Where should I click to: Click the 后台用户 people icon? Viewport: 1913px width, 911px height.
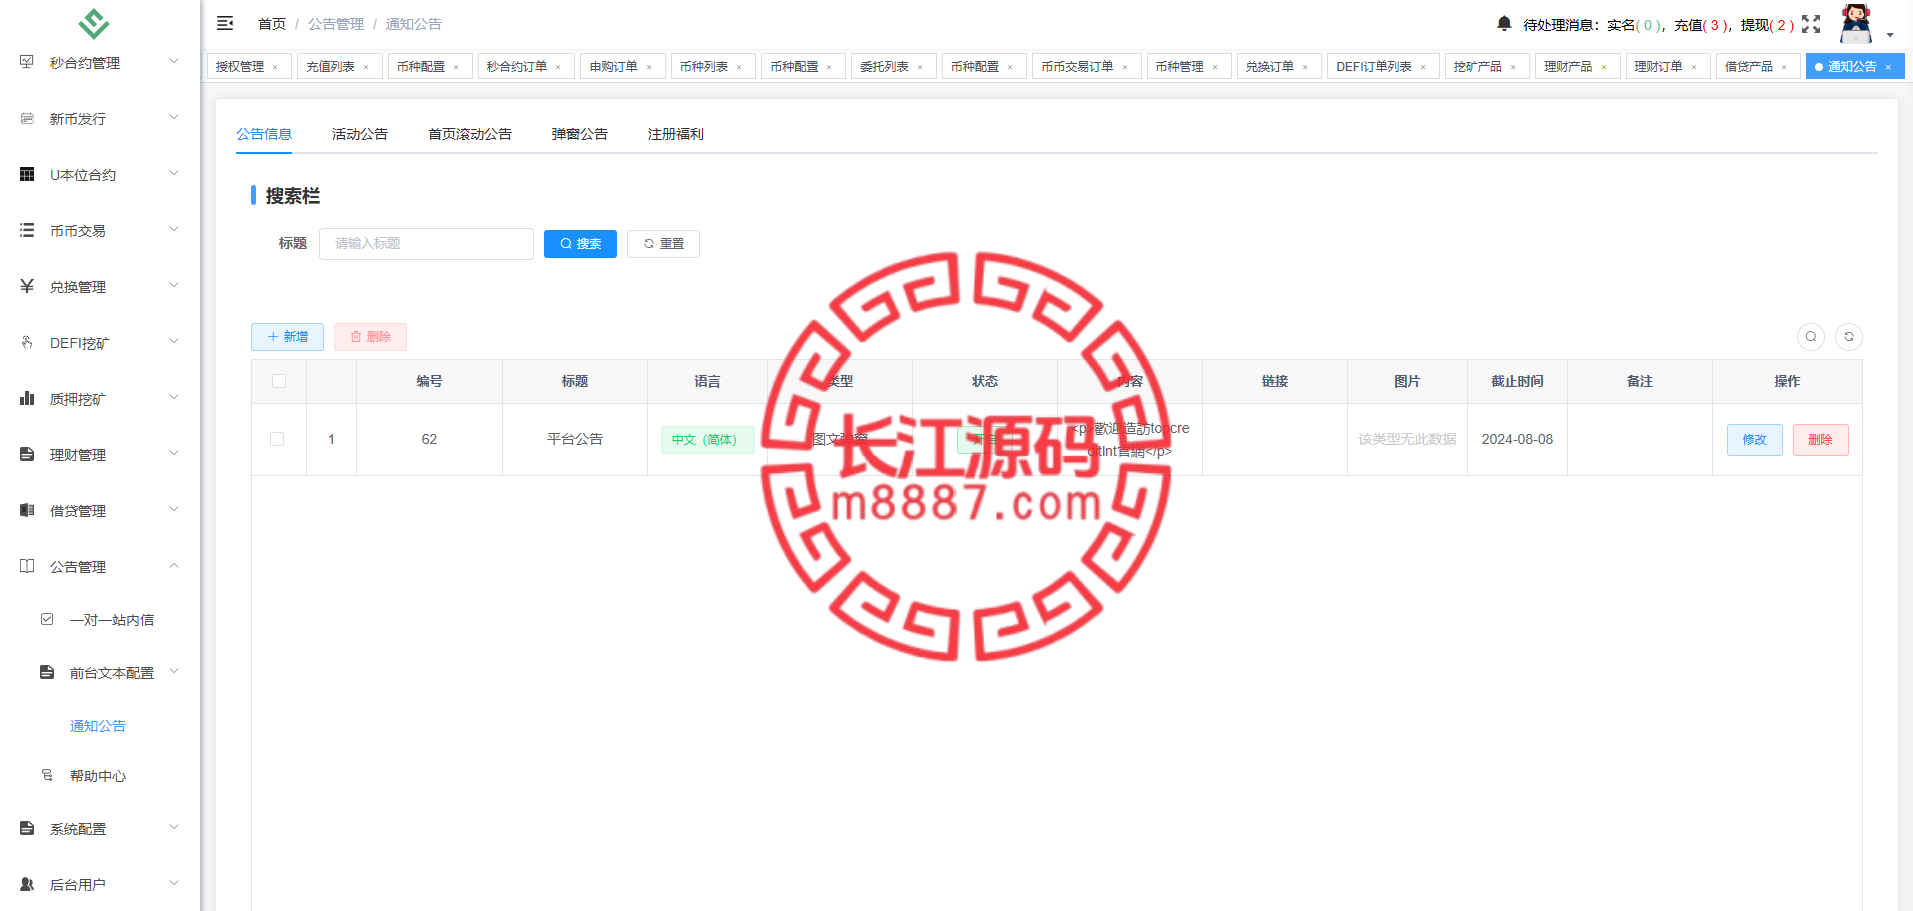coord(27,884)
